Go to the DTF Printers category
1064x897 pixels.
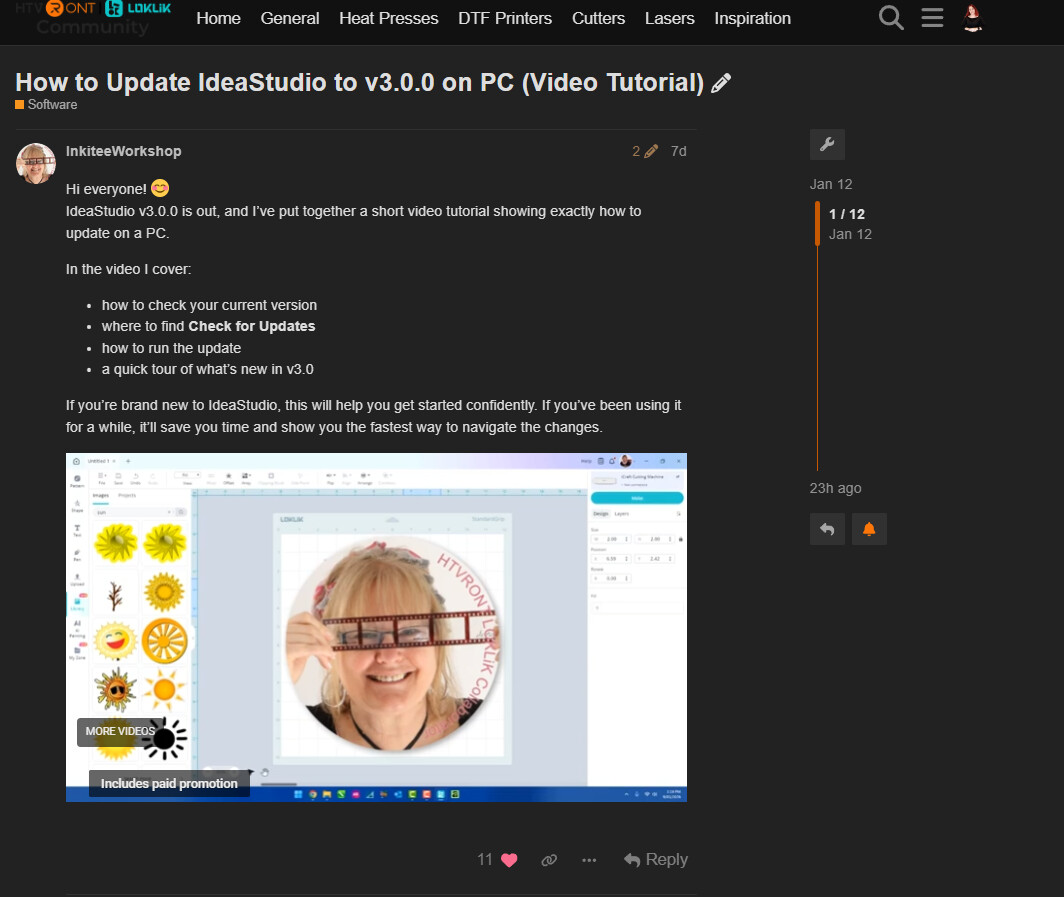(x=505, y=18)
